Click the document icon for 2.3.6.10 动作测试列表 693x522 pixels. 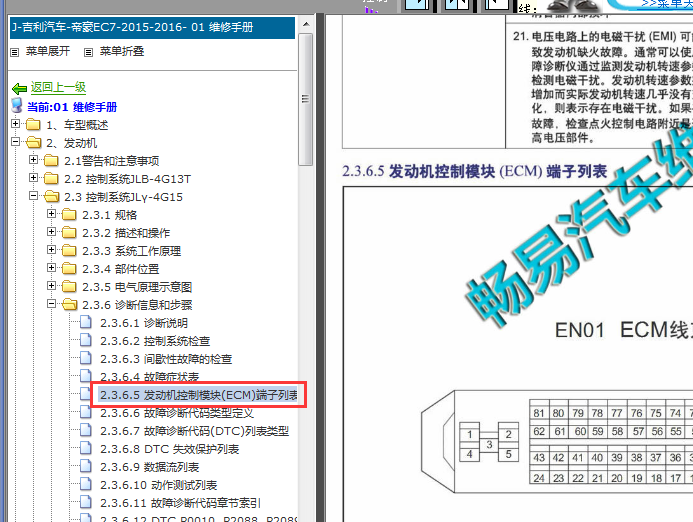[x=86, y=484]
